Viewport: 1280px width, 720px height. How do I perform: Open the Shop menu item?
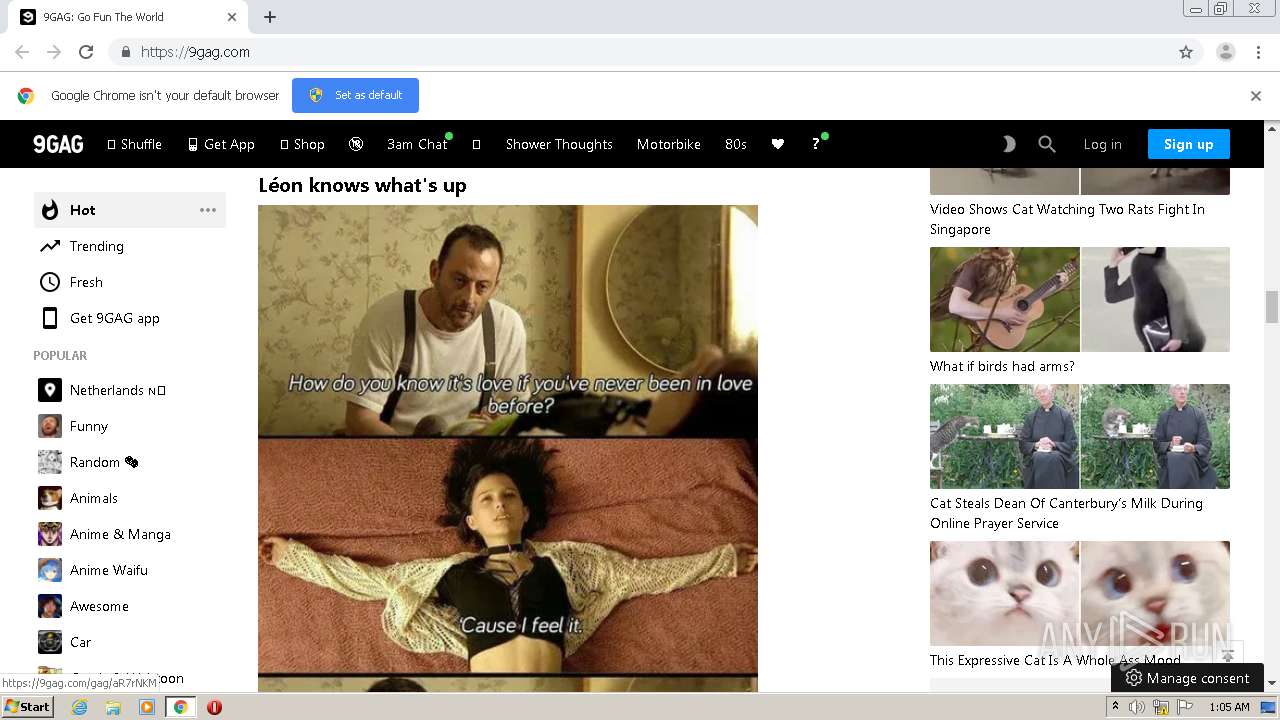302,144
